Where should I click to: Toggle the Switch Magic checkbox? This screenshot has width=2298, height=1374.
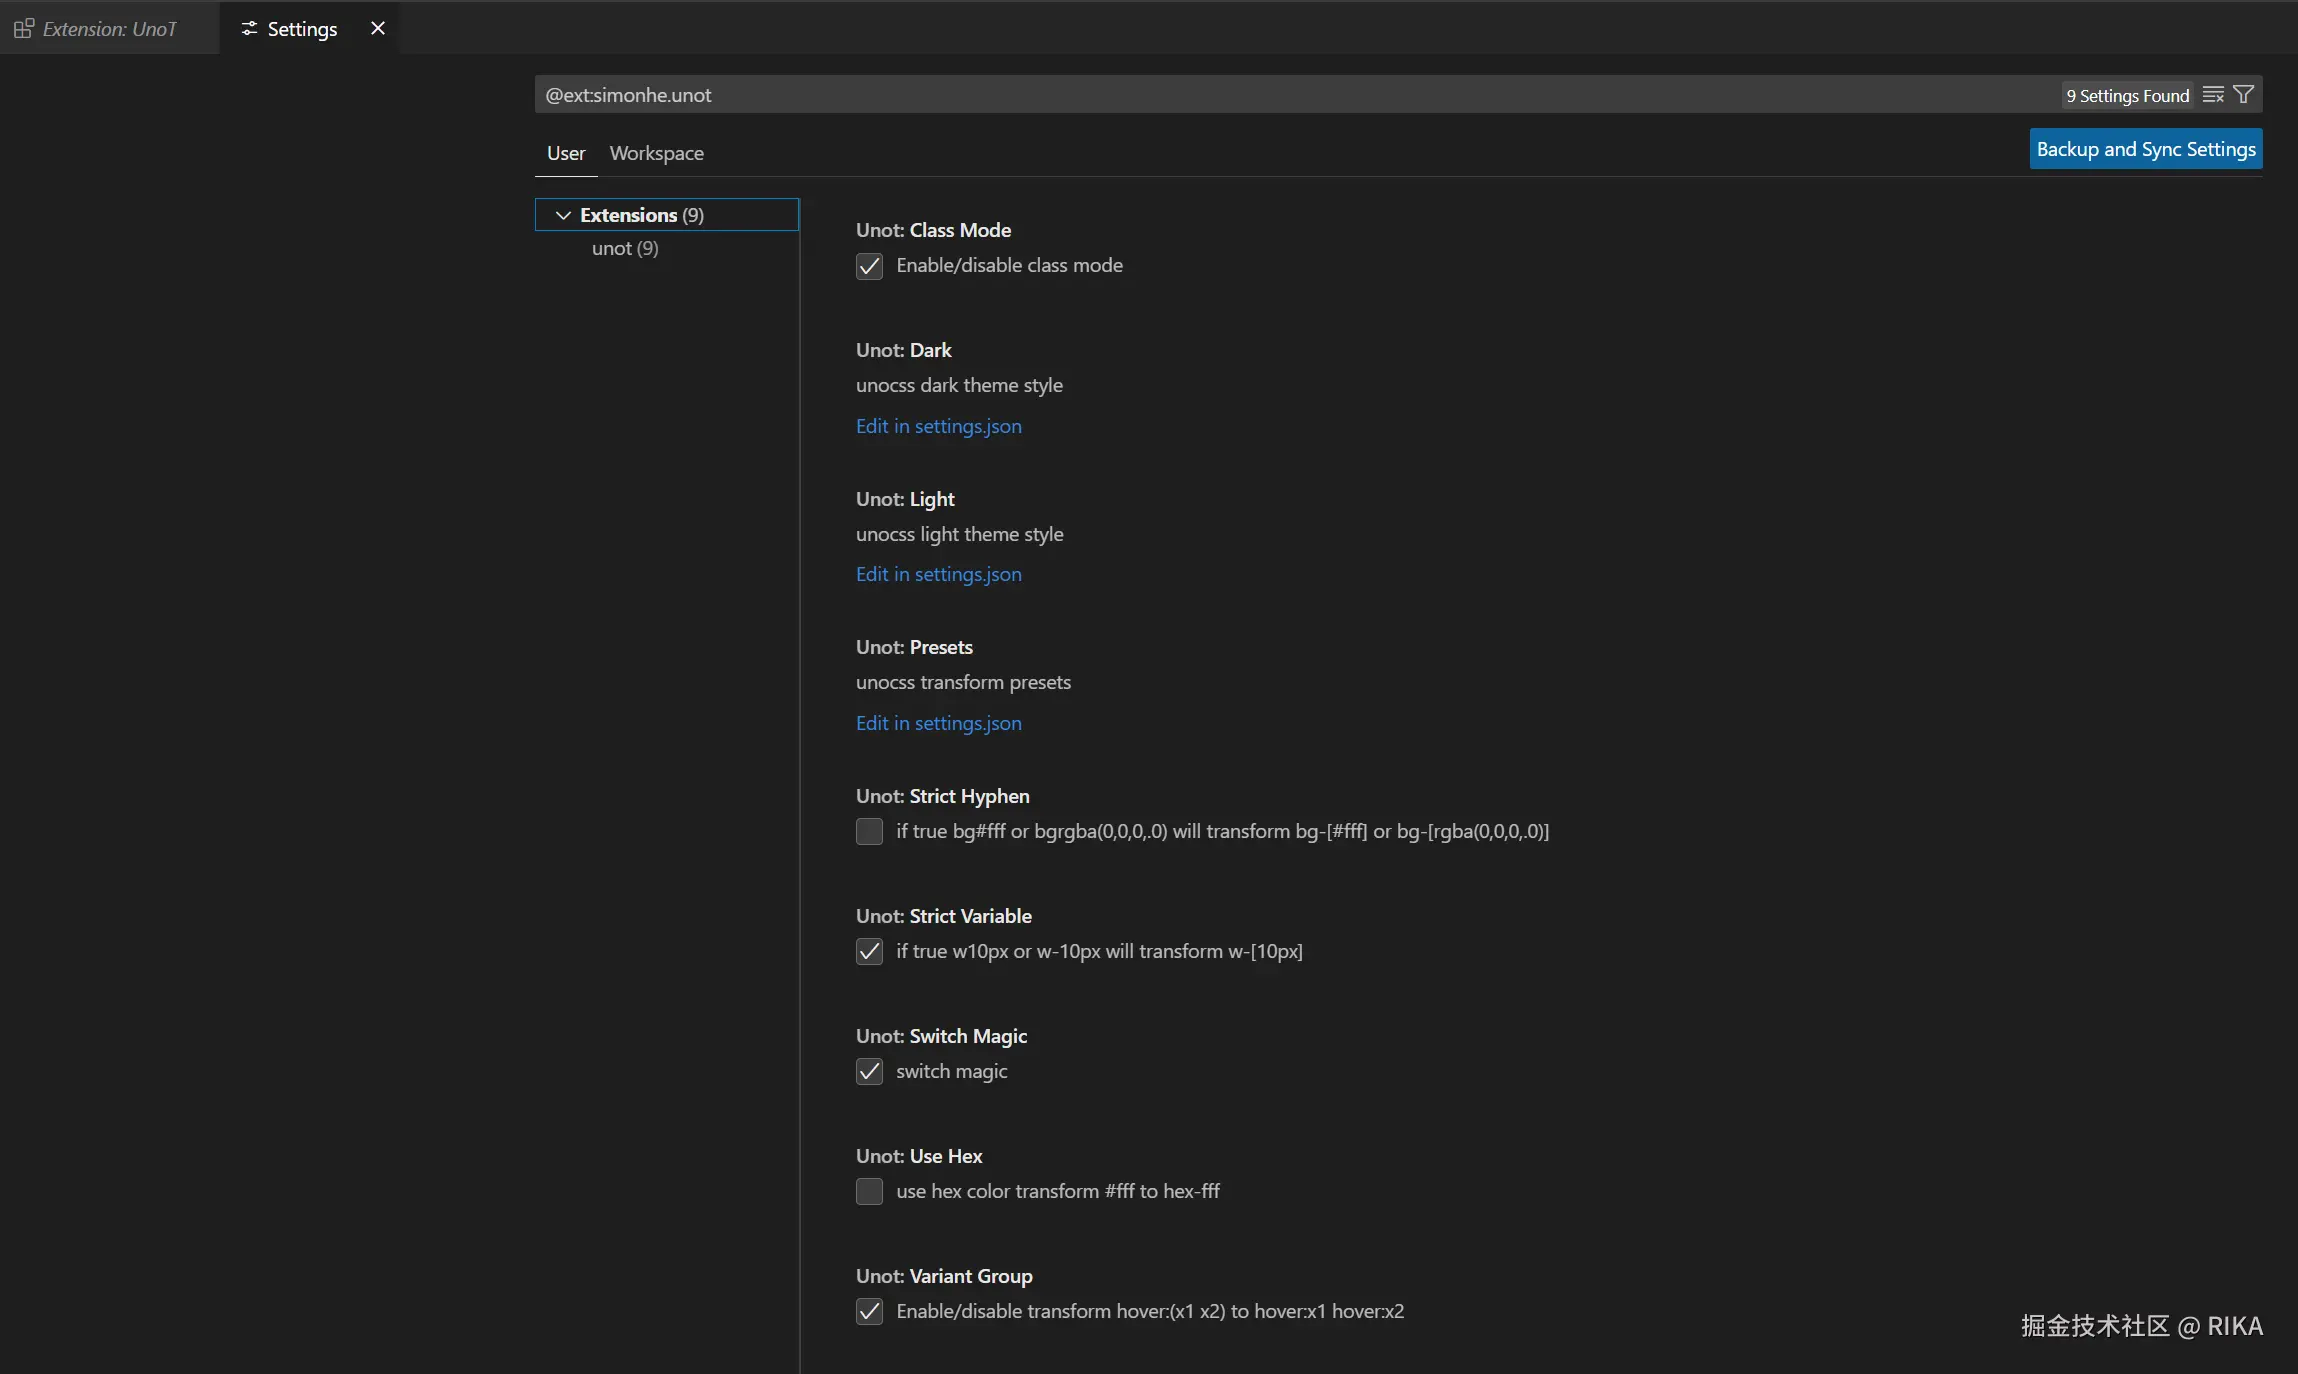point(869,1072)
